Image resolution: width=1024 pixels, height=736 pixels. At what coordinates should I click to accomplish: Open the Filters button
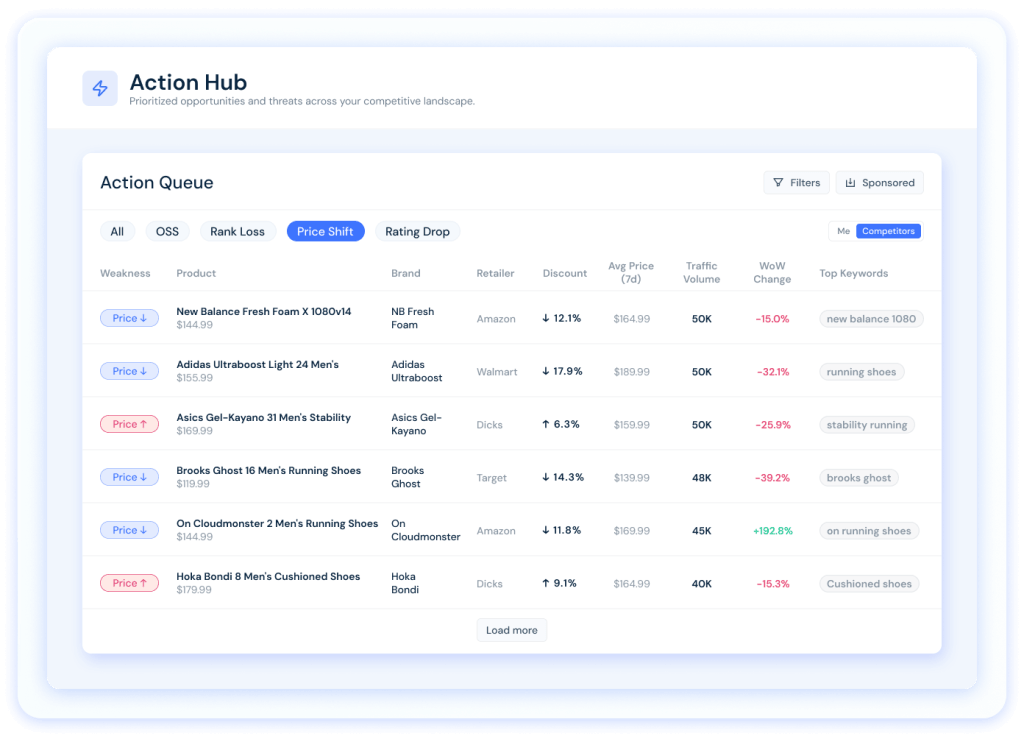click(796, 183)
